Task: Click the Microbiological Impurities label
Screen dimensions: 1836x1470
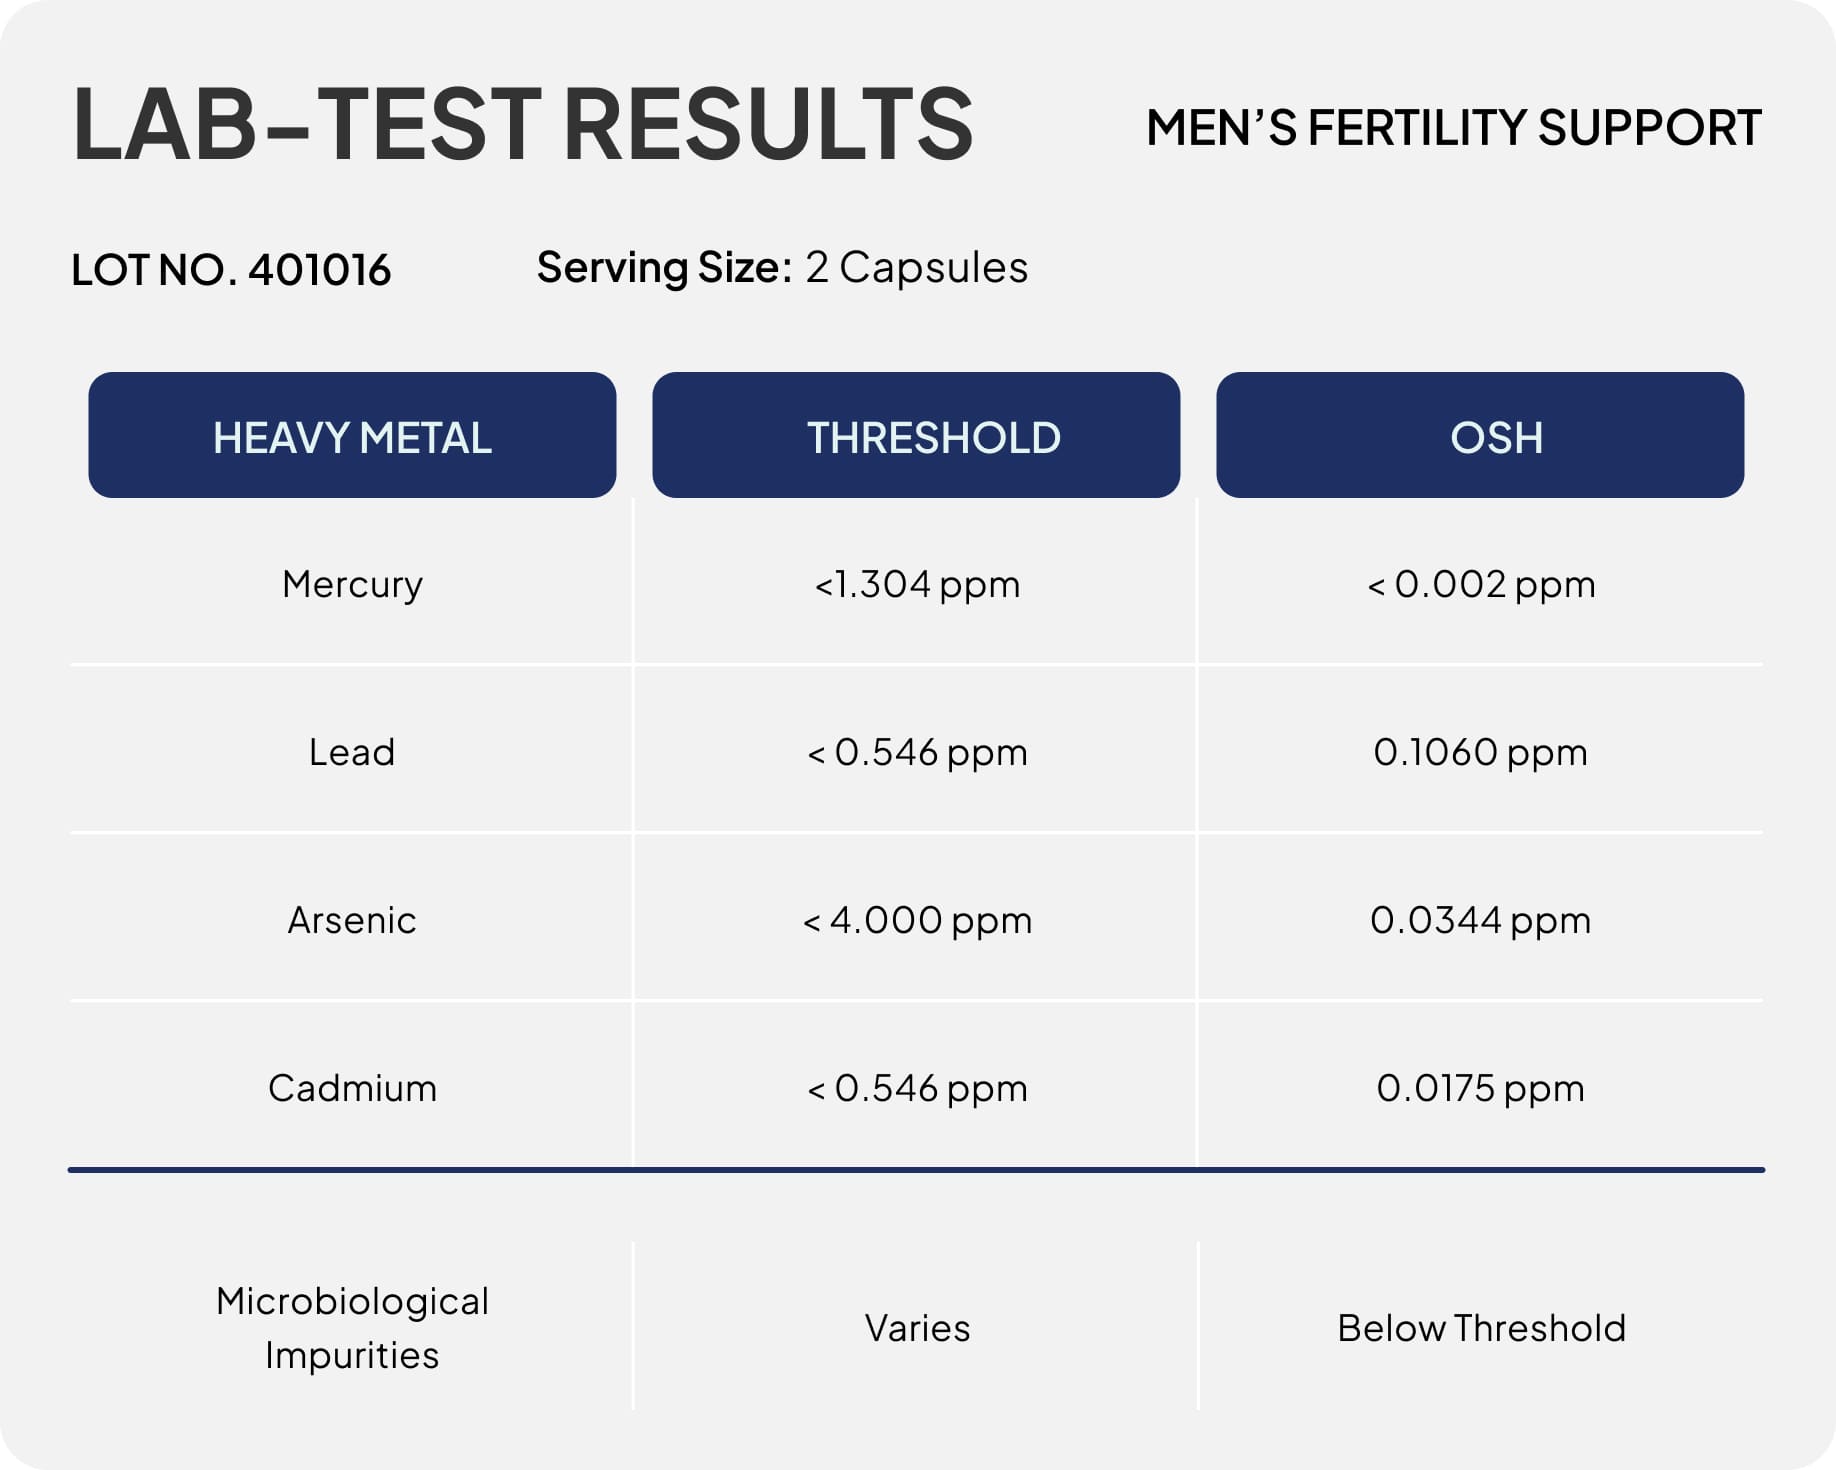Action: (352, 1328)
